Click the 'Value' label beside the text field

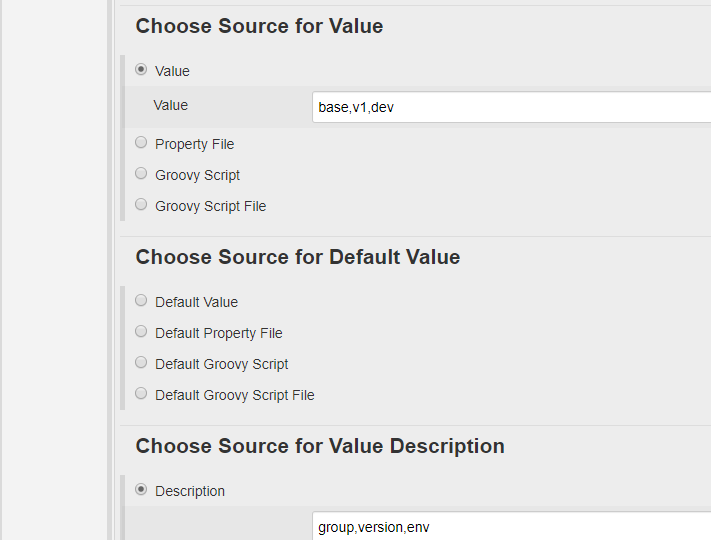170,105
